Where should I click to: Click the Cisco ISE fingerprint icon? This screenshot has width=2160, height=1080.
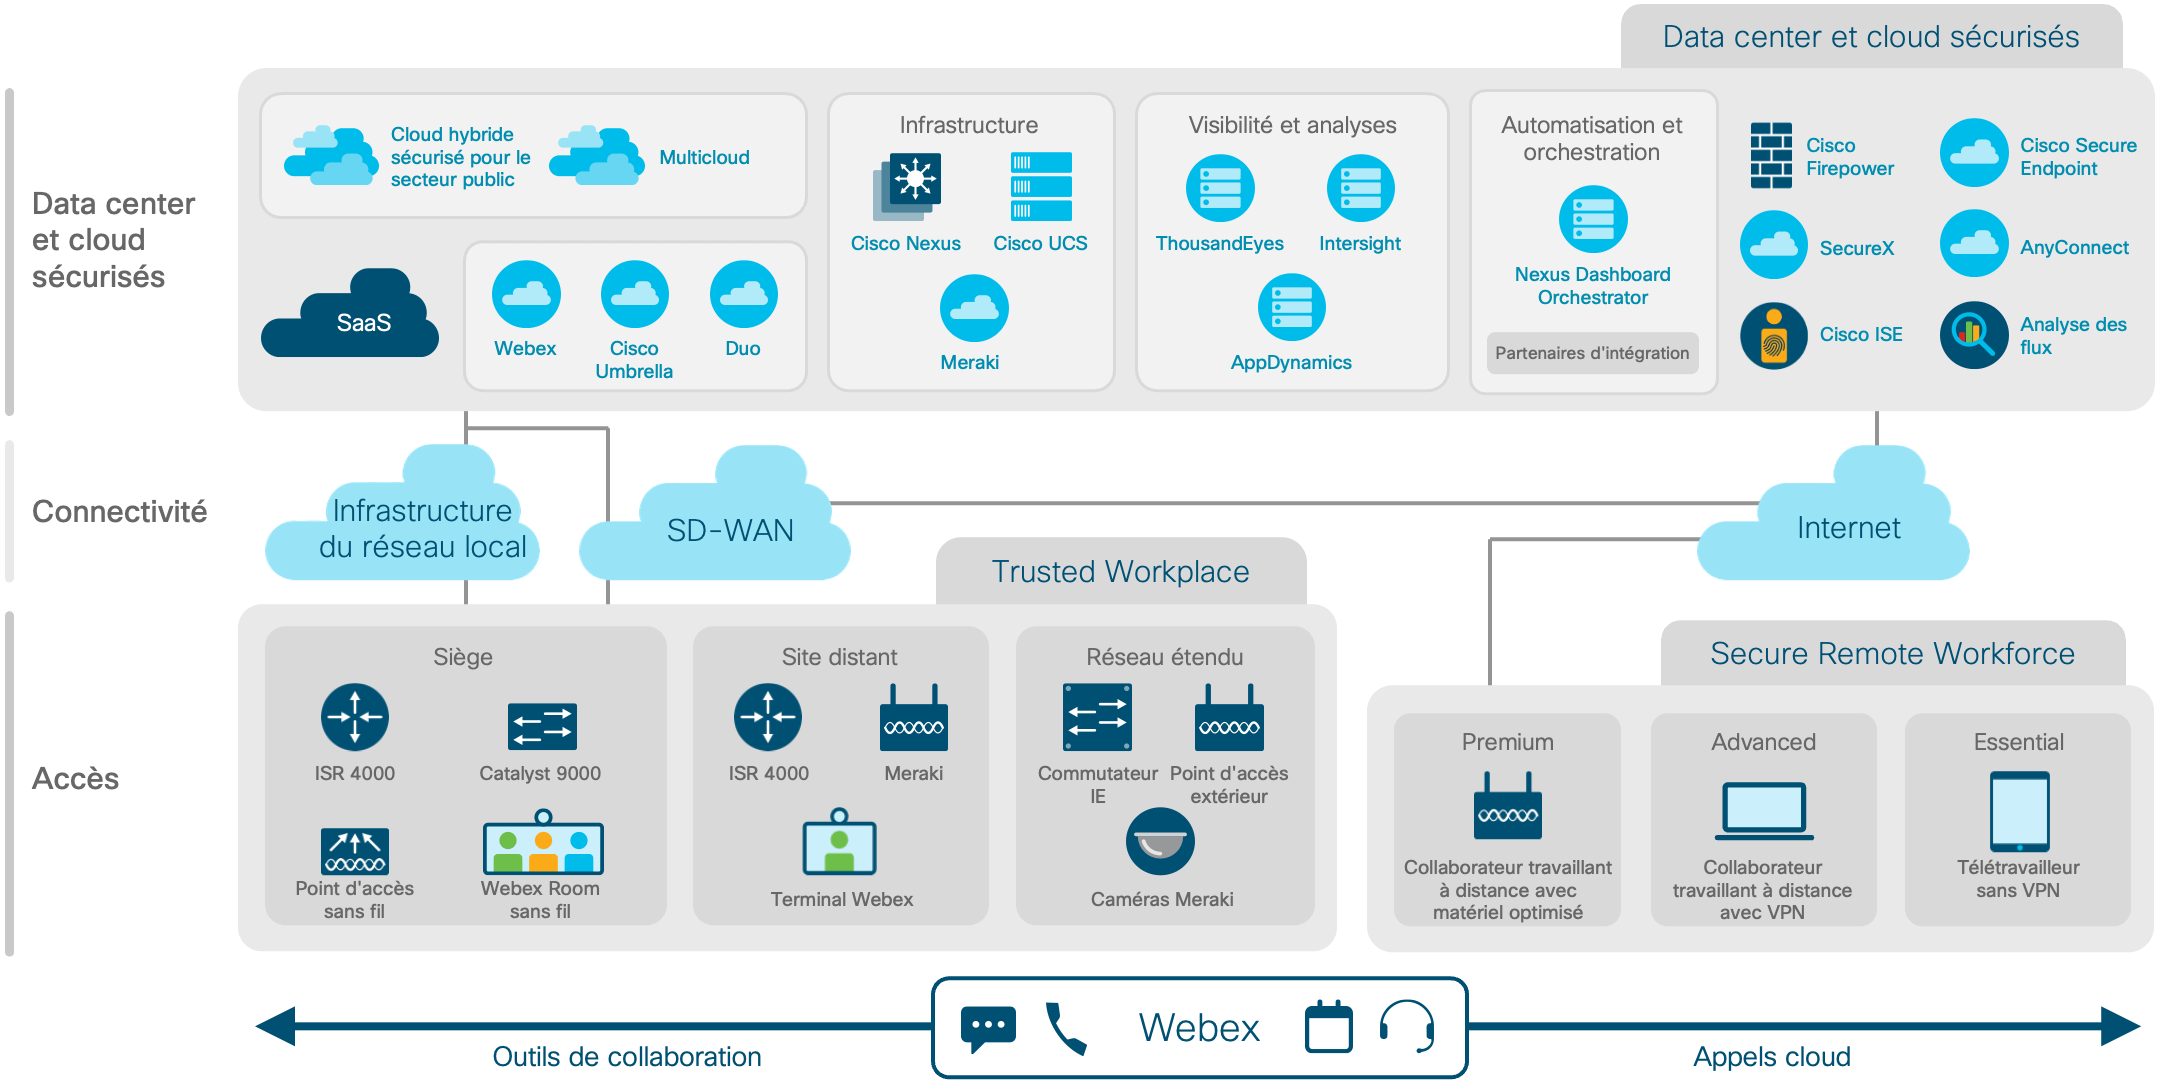tap(1774, 335)
